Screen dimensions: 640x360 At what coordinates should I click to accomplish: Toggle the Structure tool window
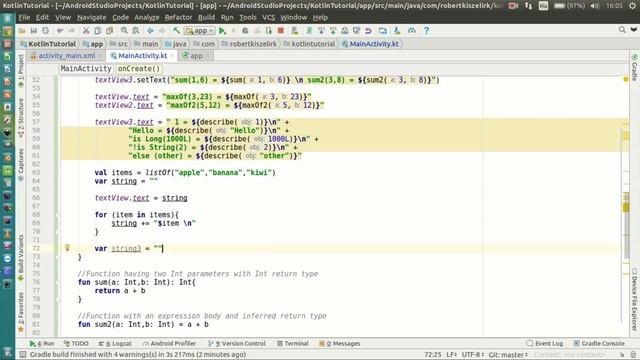click(x=21, y=118)
